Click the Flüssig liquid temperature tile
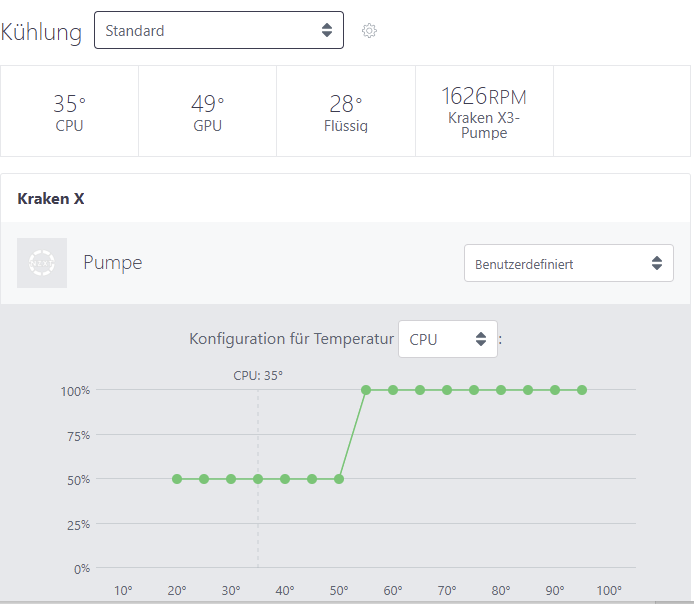Image resolution: width=694 pixels, height=604 pixels. [x=345, y=111]
